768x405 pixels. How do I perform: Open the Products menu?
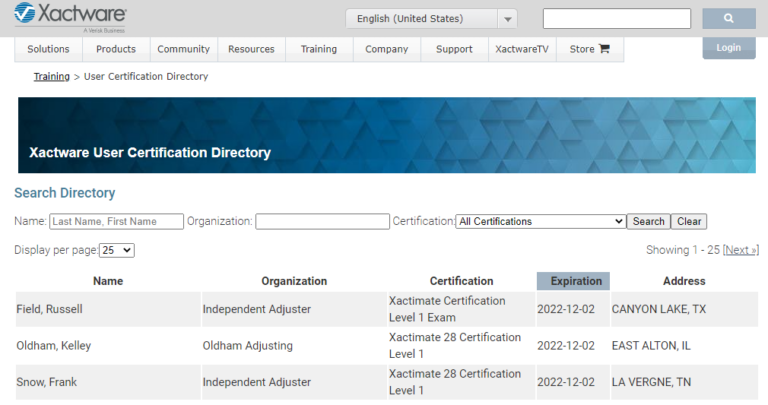pos(116,49)
